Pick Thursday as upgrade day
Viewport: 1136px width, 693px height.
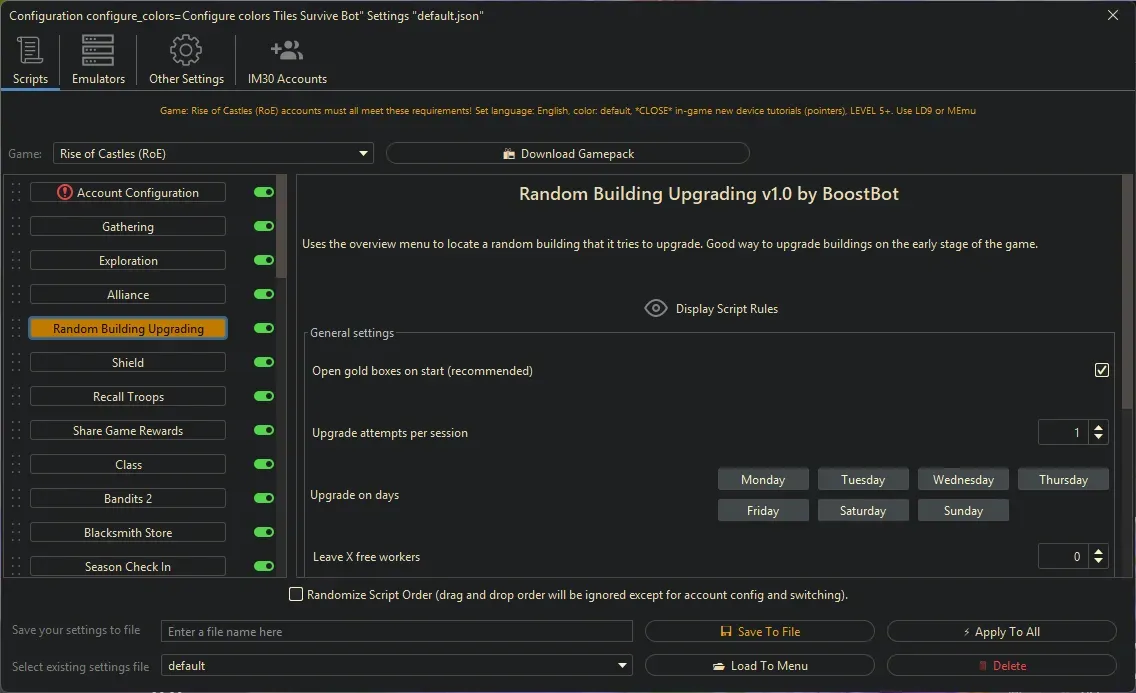1063,479
